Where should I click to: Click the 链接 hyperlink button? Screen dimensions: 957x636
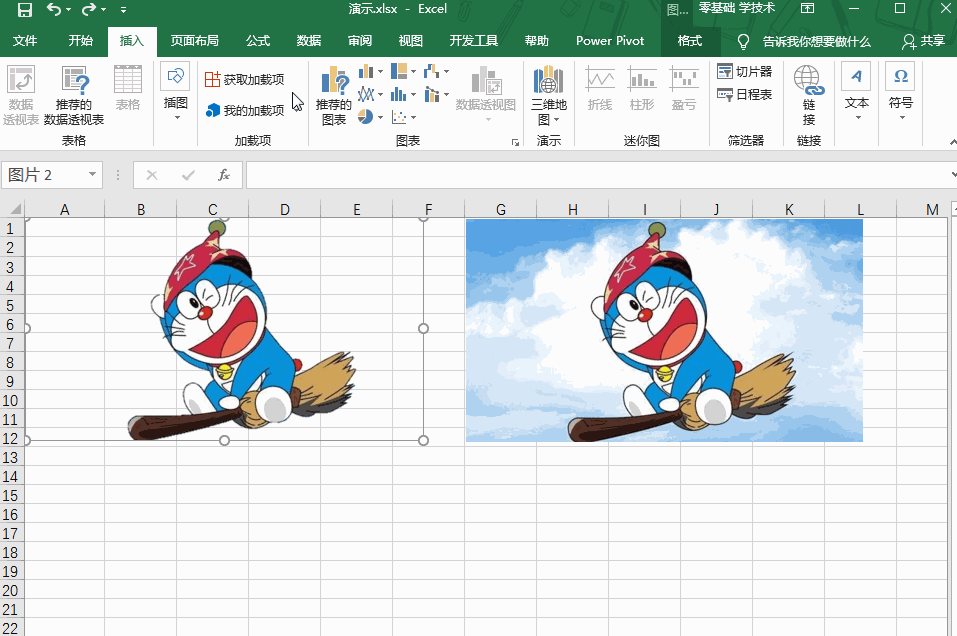(x=809, y=96)
